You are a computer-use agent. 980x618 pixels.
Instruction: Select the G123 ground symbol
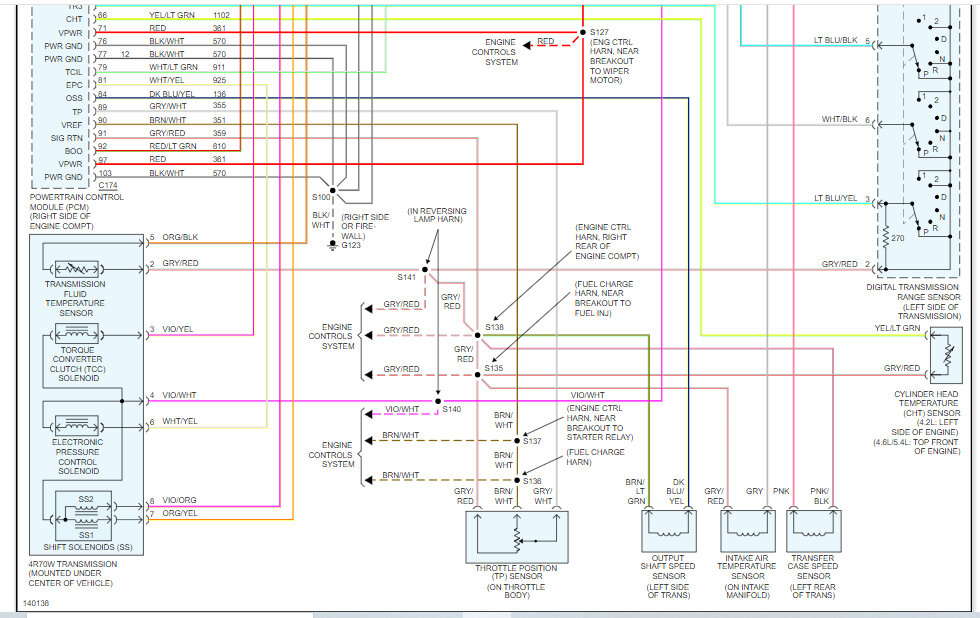point(332,245)
